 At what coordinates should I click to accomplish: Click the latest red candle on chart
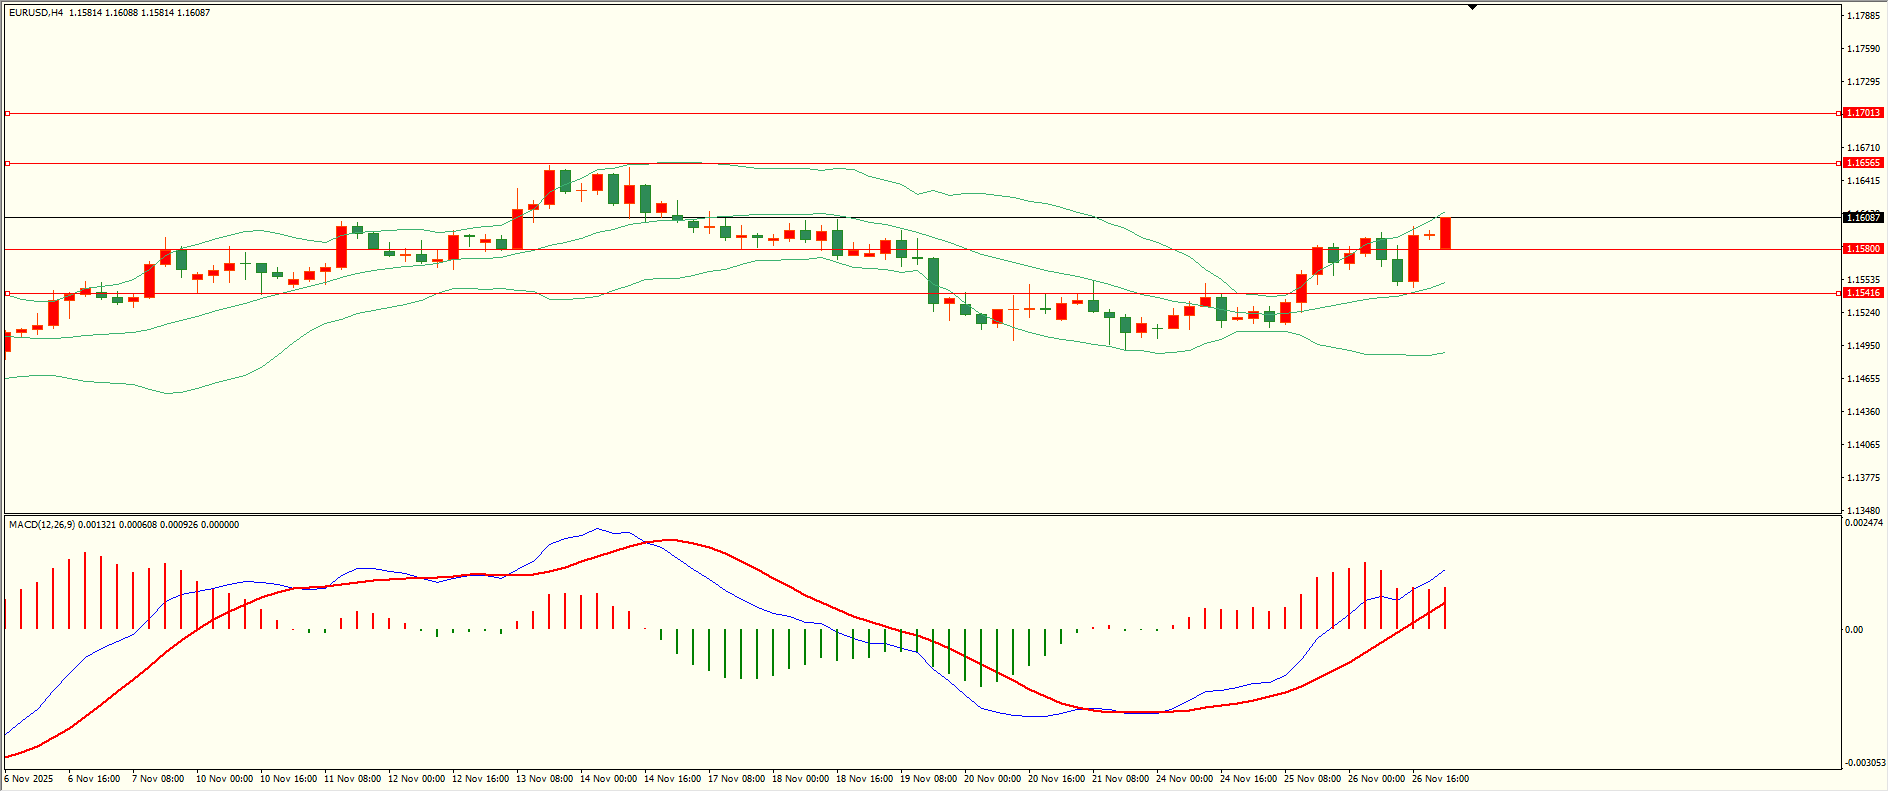point(1445,233)
